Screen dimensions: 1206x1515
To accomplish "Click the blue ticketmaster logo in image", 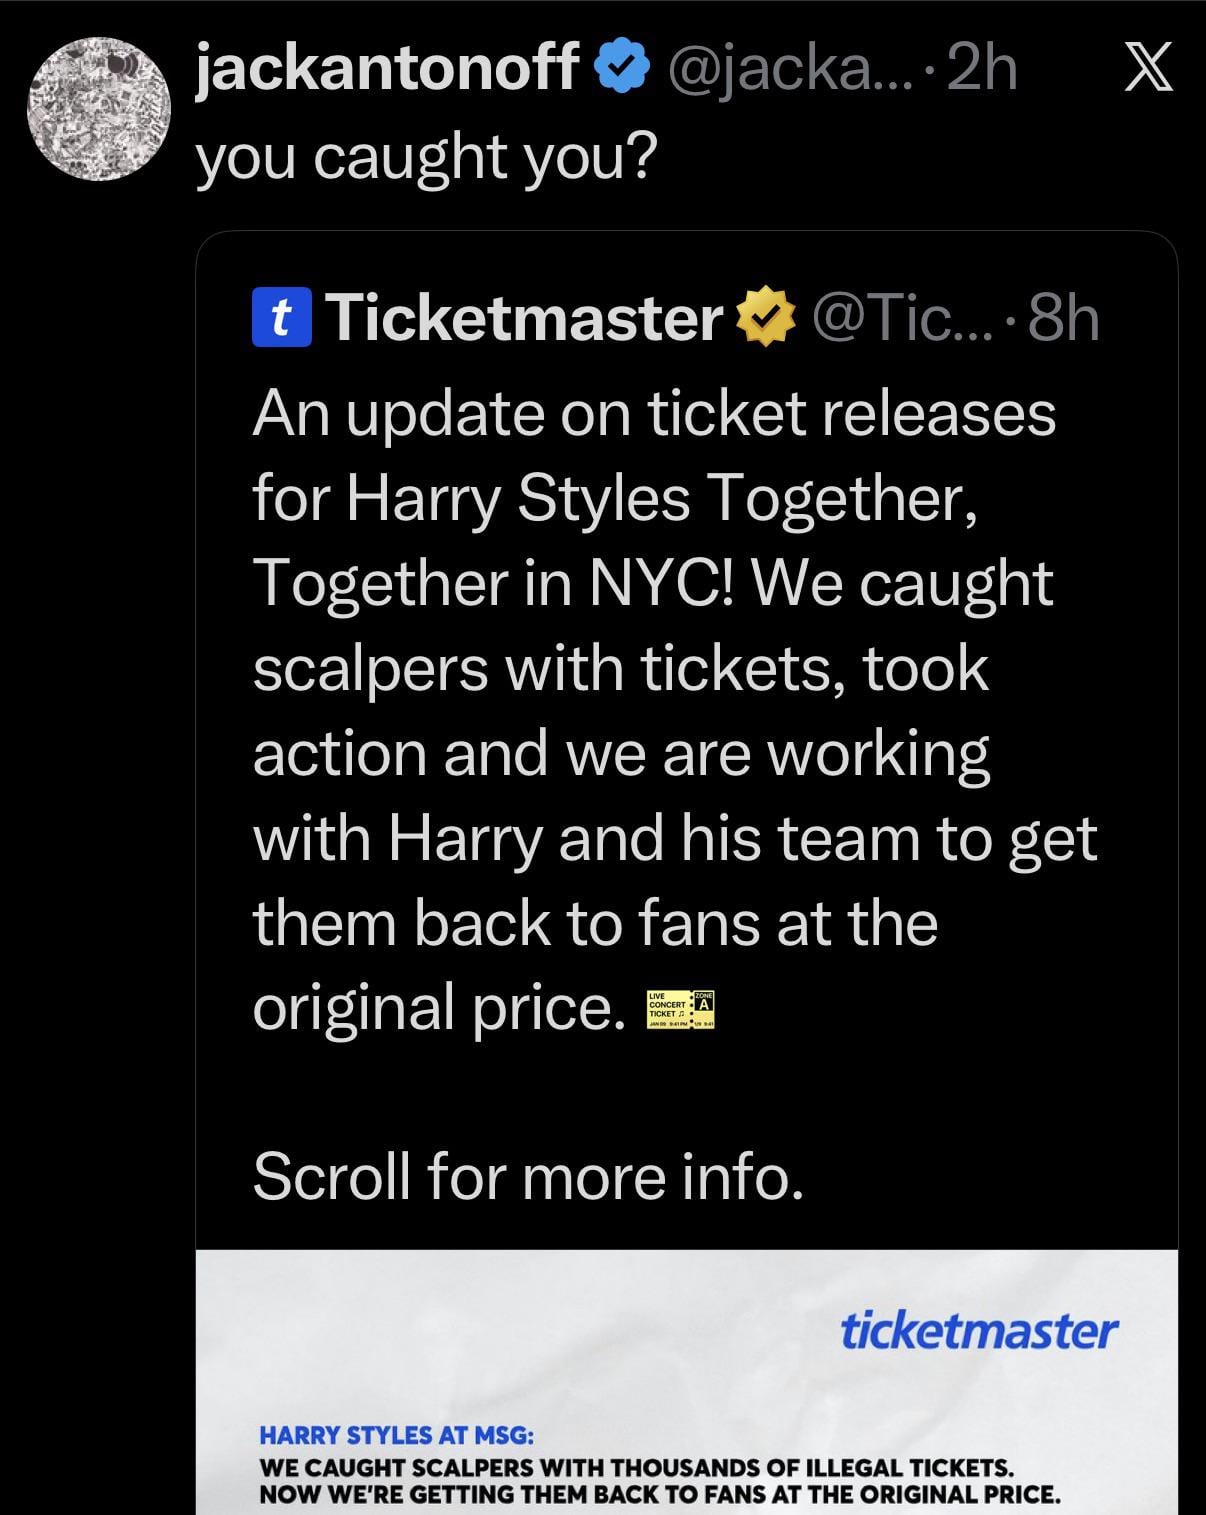I will pos(978,1330).
